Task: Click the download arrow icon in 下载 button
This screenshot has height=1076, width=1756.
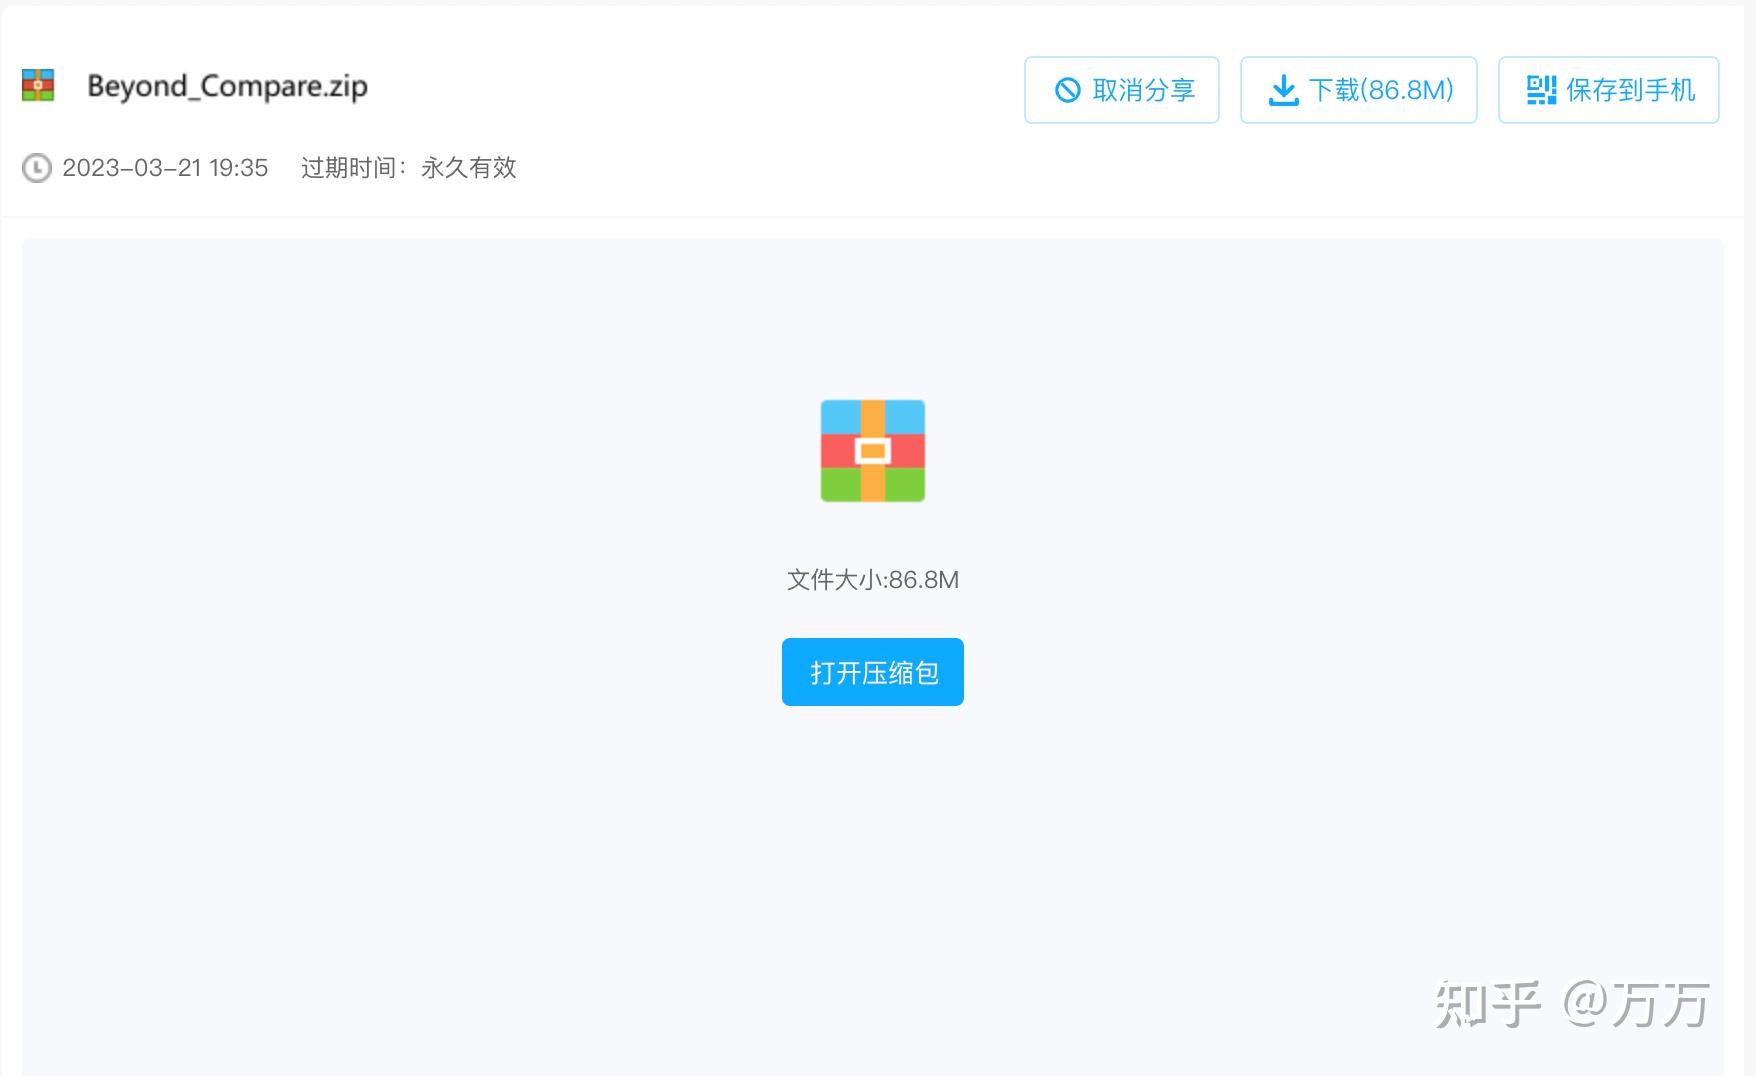Action: tap(1283, 89)
